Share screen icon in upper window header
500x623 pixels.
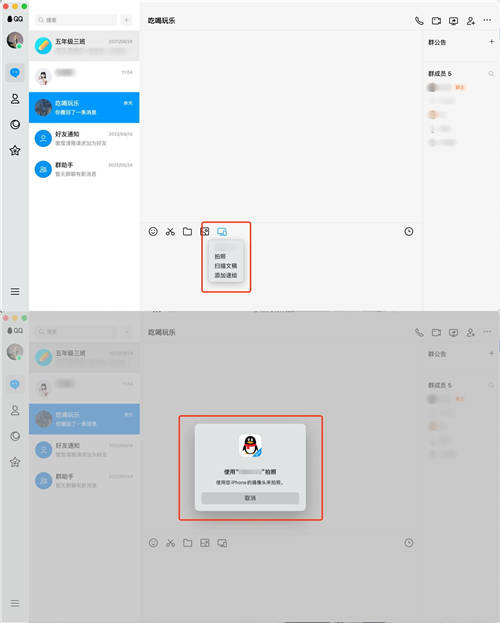click(453, 21)
